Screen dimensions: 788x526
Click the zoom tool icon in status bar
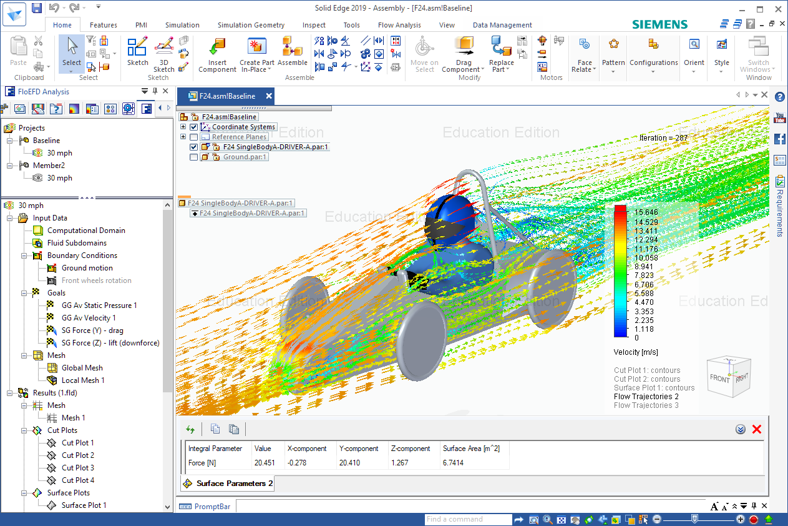(x=547, y=519)
